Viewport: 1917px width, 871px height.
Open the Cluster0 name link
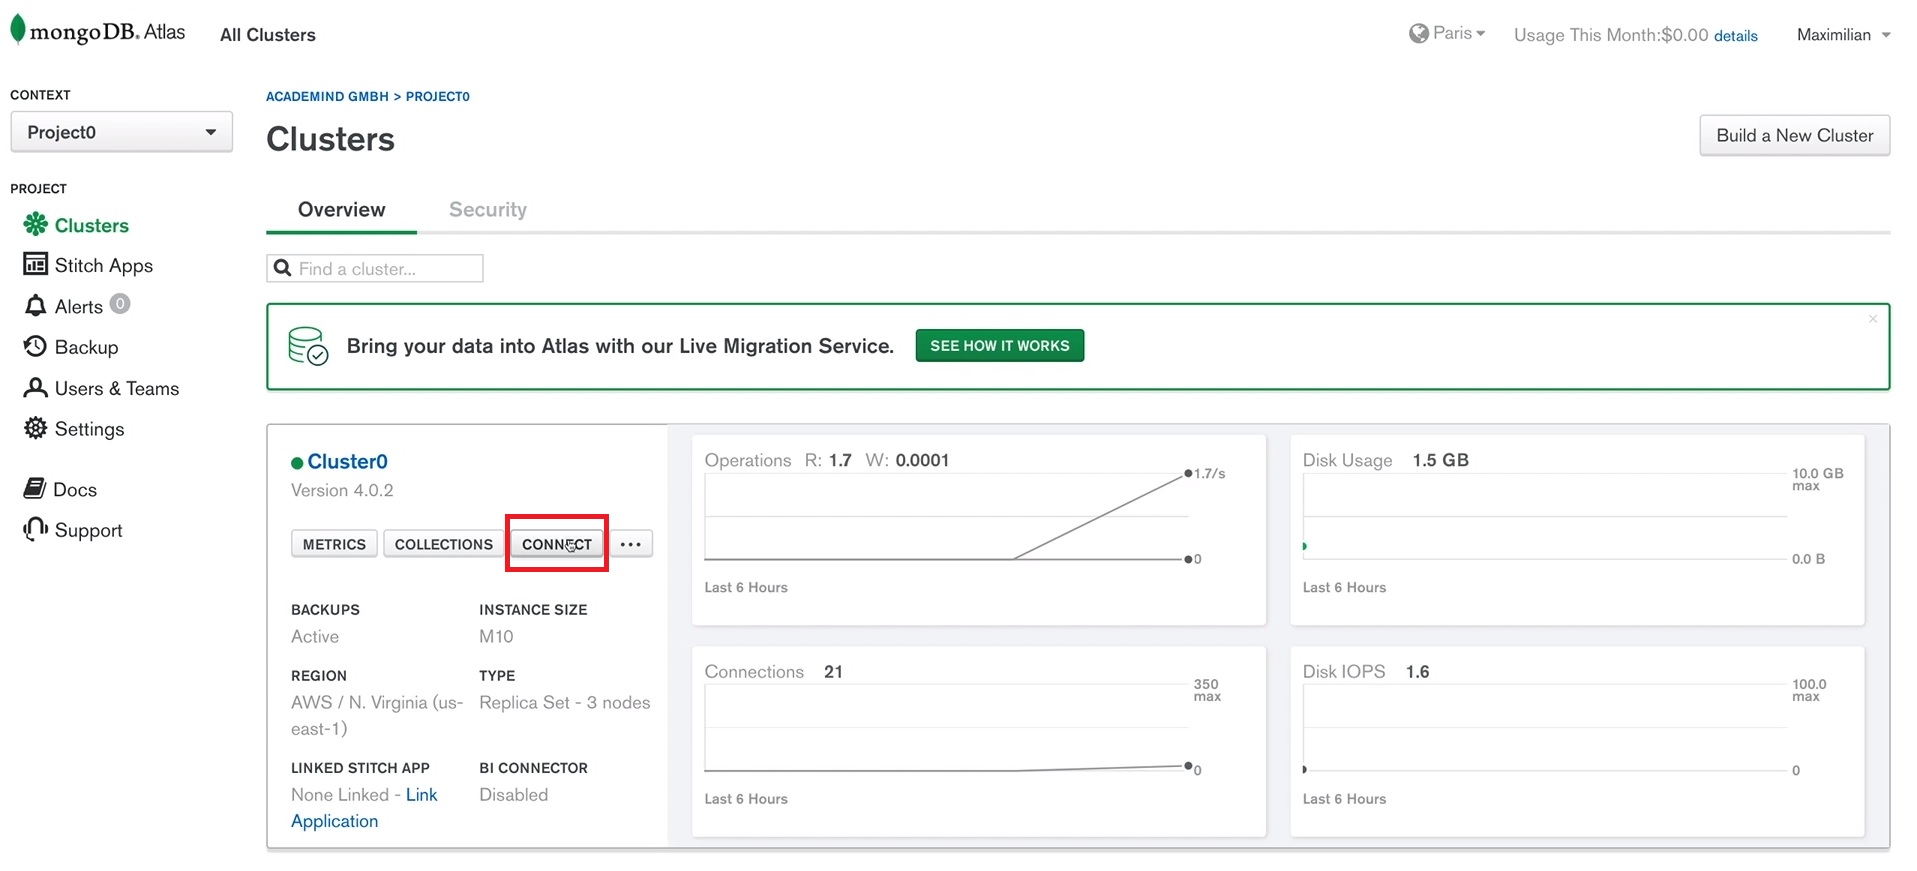[347, 461]
